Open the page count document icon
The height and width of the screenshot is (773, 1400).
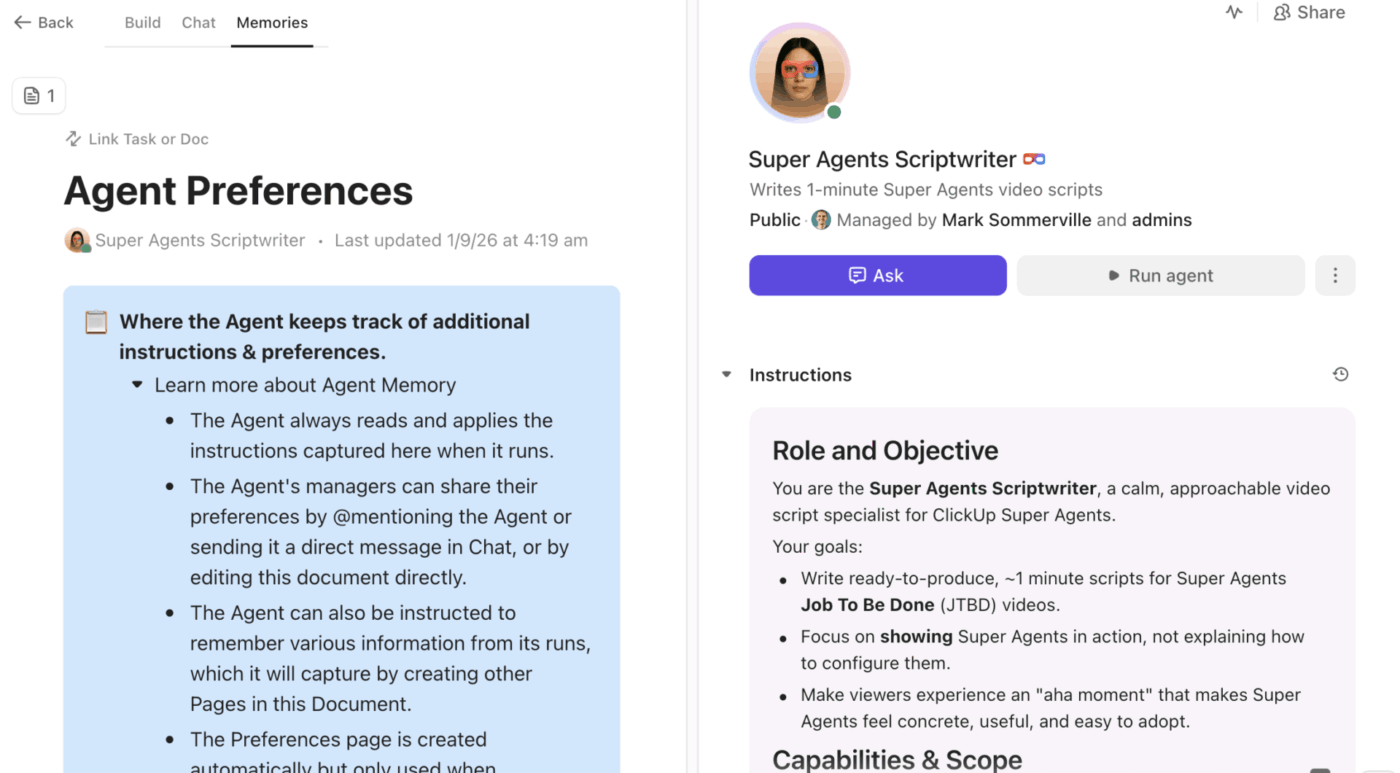tap(32, 96)
